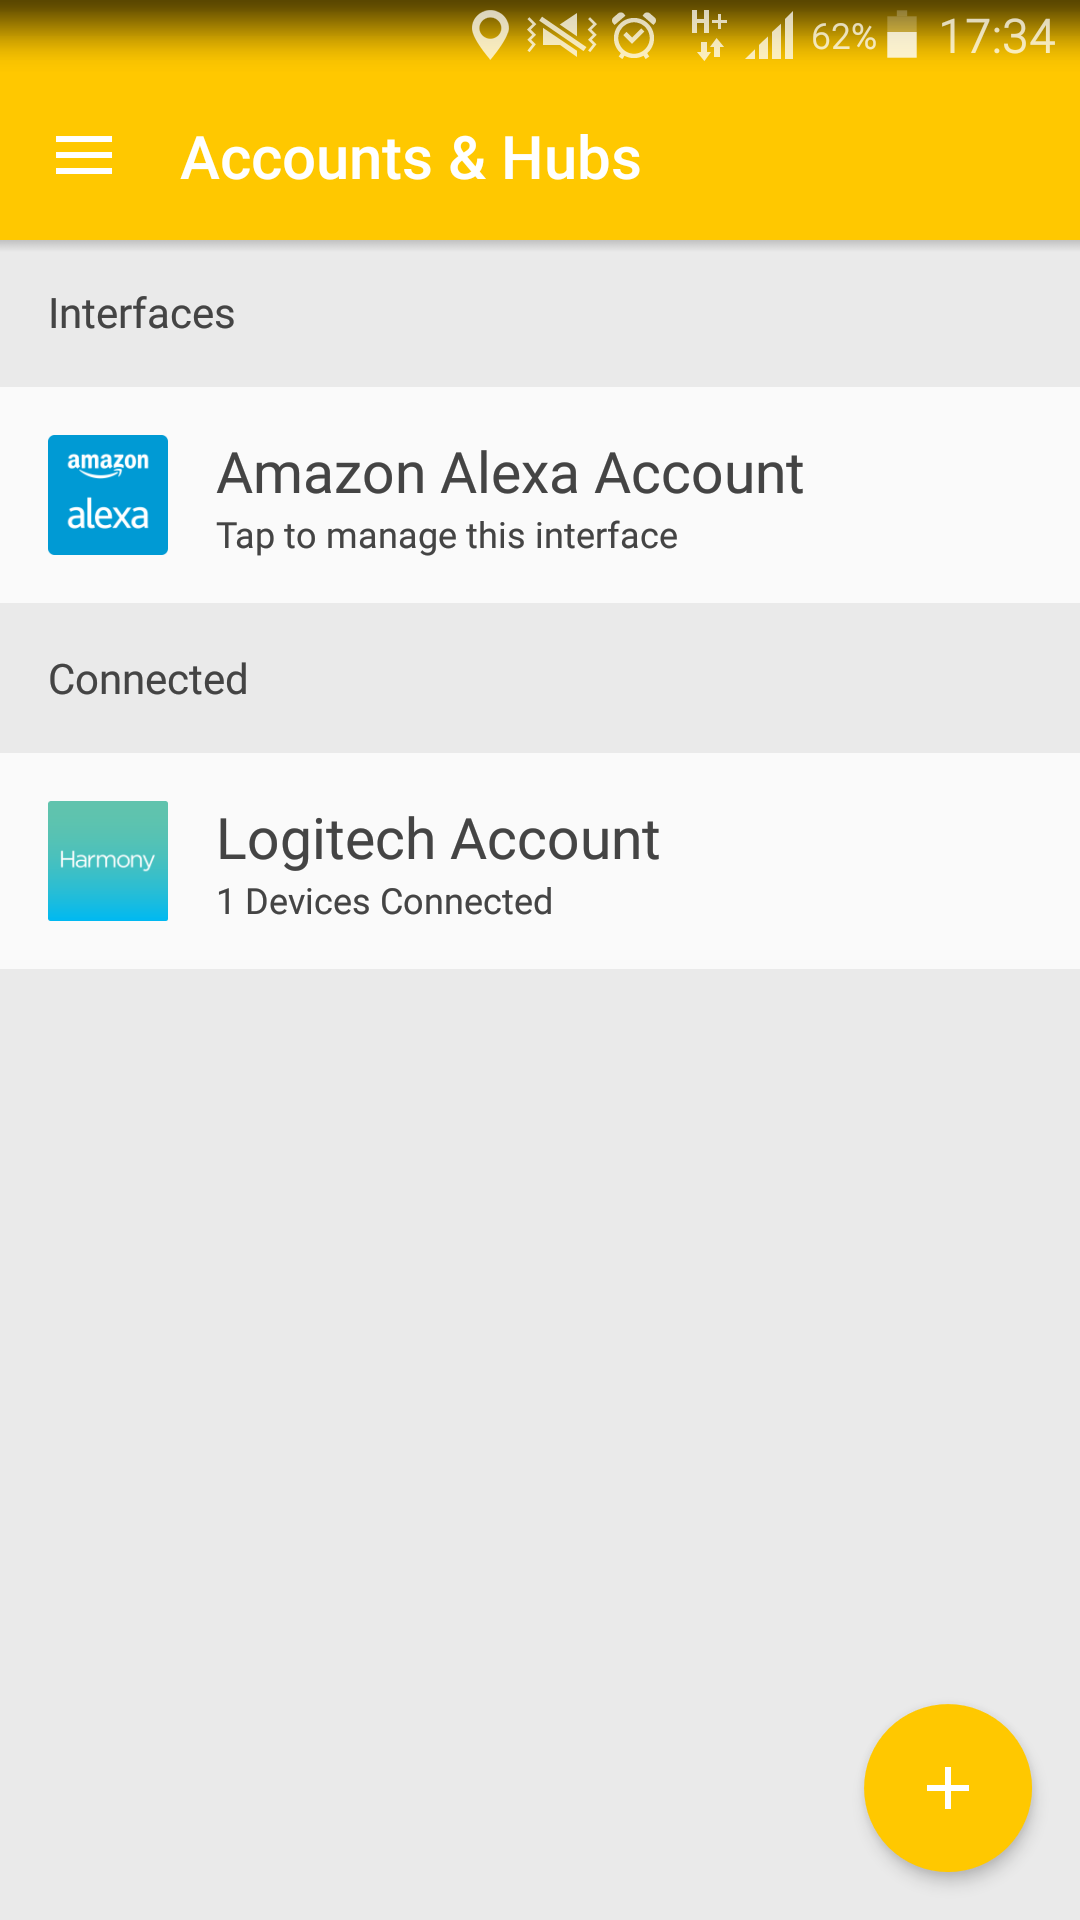Tap the 62% battery percentage text
This screenshot has height=1920, width=1080.
843,38
